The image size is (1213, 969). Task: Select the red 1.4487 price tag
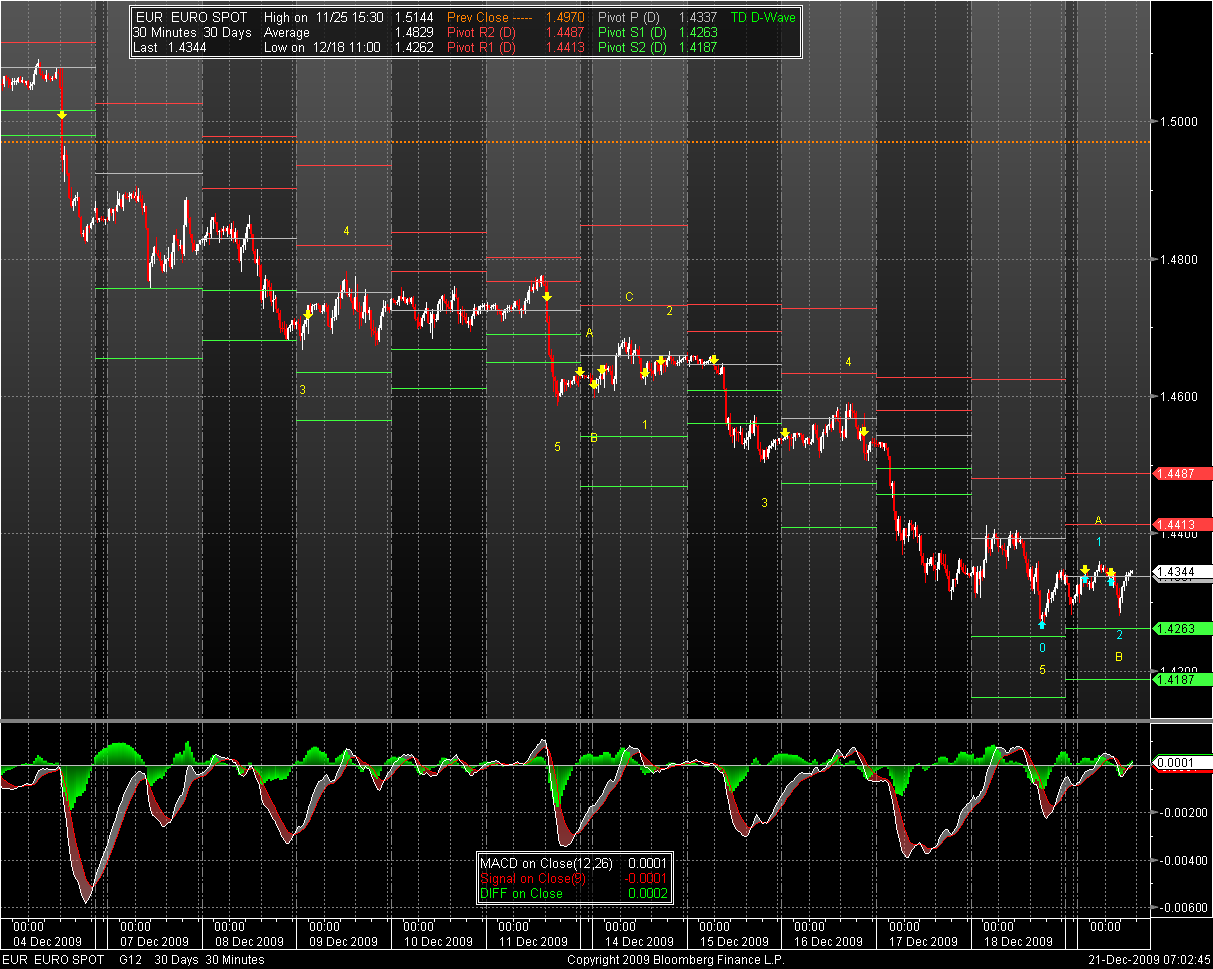(x=1182, y=473)
